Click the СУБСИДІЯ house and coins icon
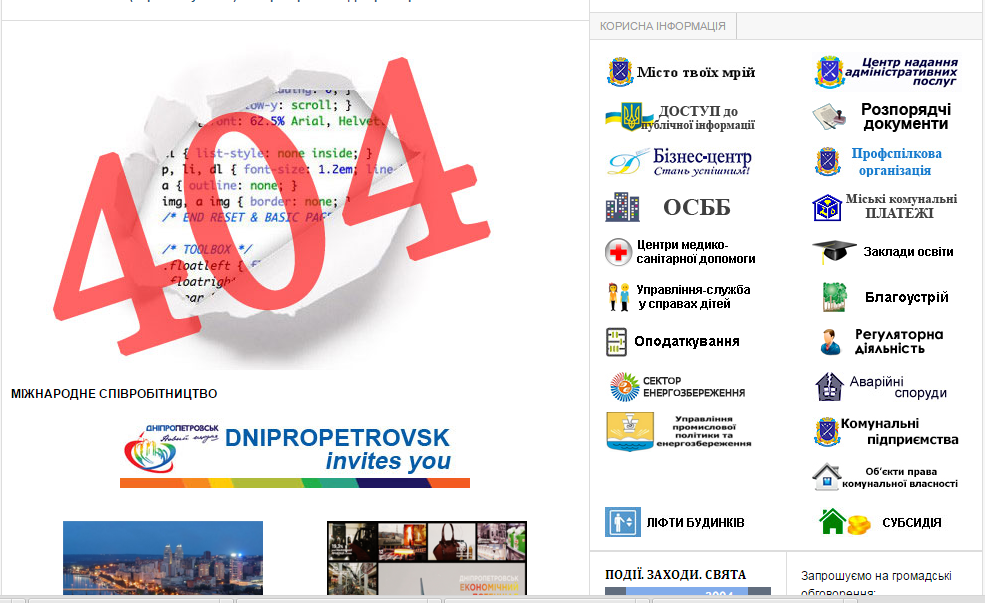The image size is (985, 603). 844,522
